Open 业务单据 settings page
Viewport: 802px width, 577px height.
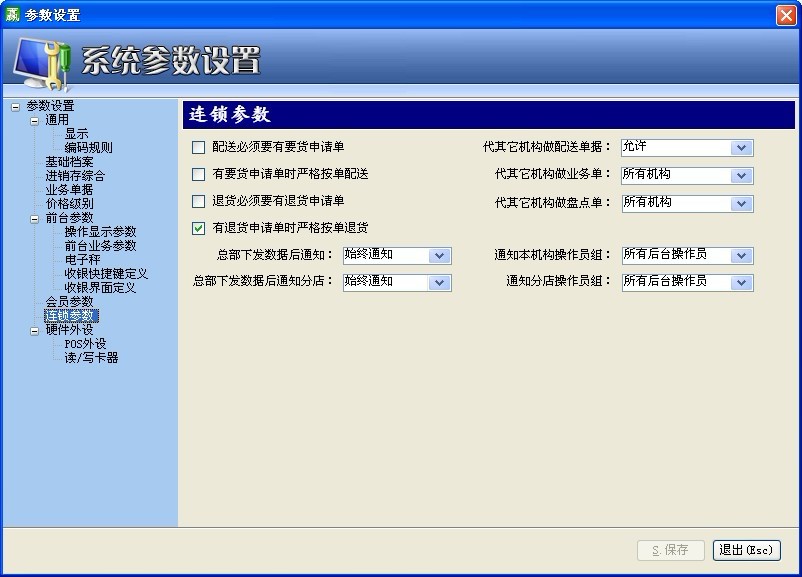click(x=70, y=190)
